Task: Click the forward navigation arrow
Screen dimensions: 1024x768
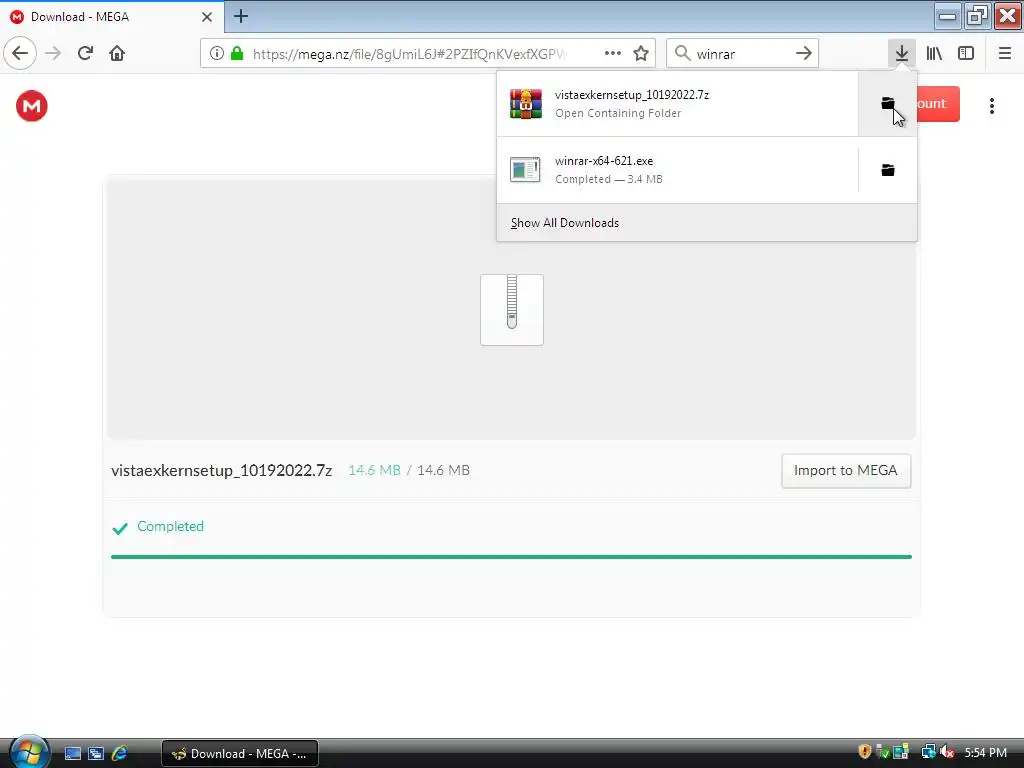Action: coord(53,53)
